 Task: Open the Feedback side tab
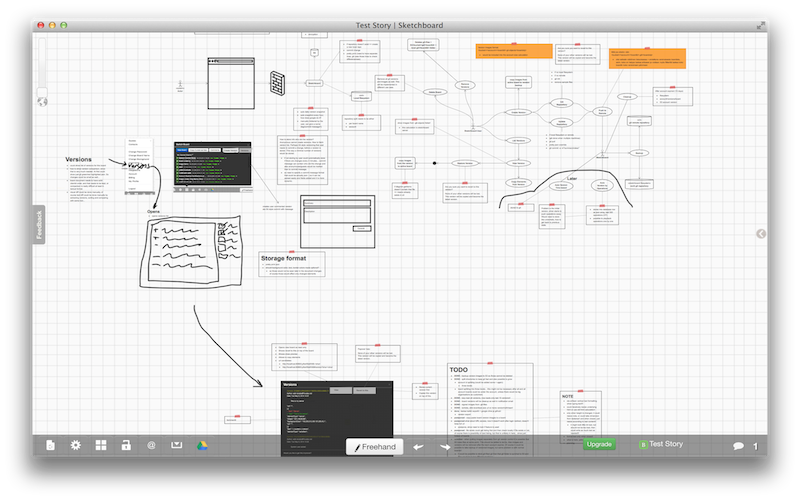[39, 224]
